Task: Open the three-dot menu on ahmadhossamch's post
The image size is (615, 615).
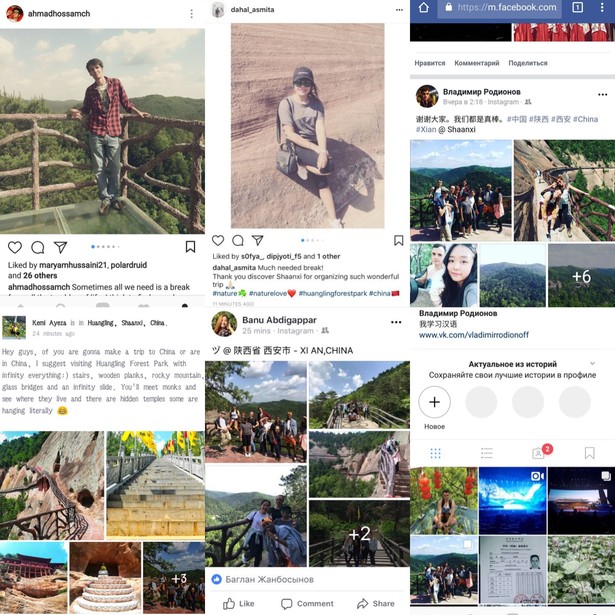Action: tap(191, 14)
